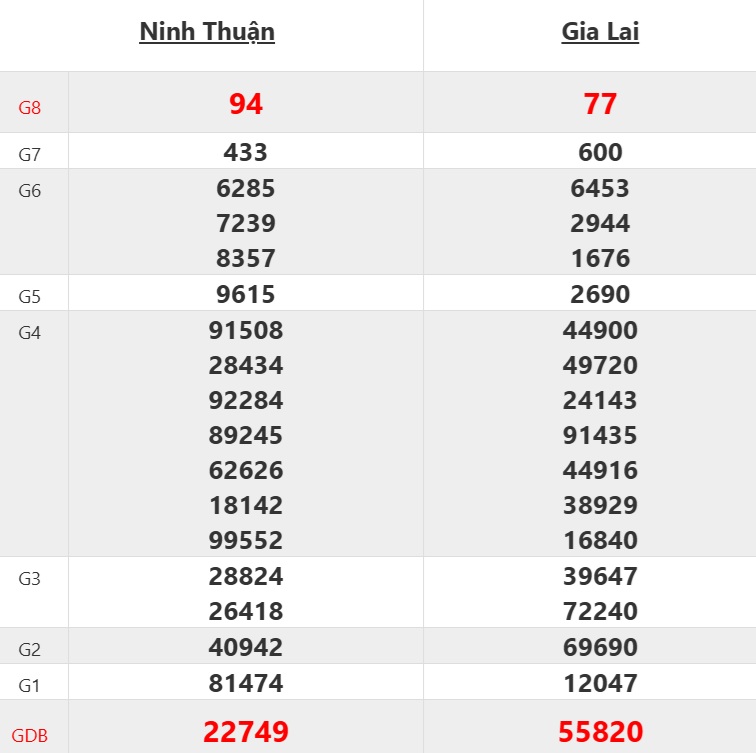Select the G3 row label

tap(30, 579)
